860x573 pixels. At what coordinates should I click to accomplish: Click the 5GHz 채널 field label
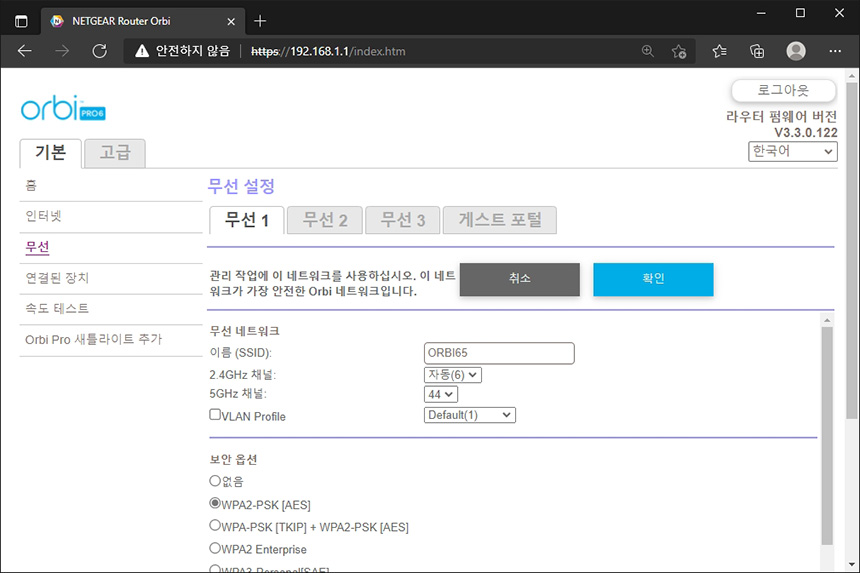pos(237,394)
